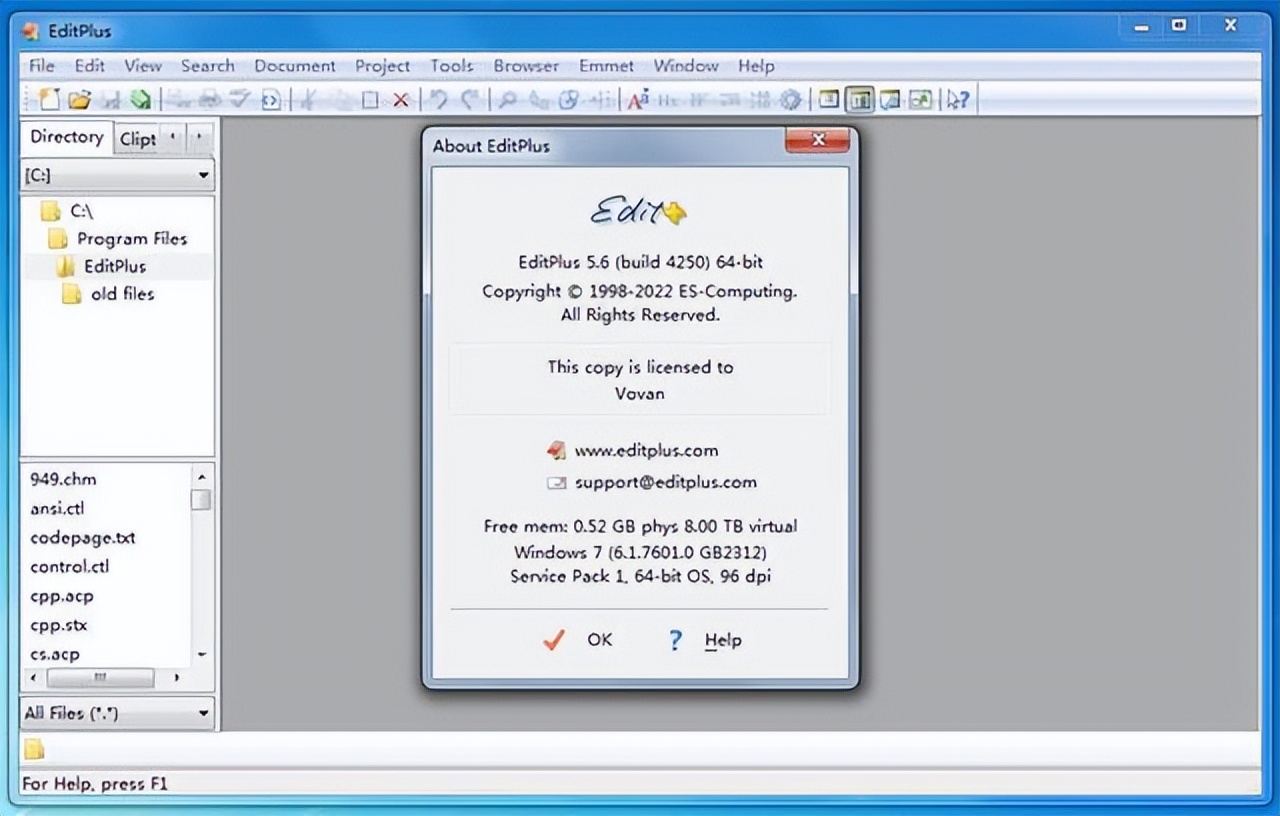Open the drive selector dropdown [C:]
This screenshot has width=1280, height=816.
tap(118, 175)
